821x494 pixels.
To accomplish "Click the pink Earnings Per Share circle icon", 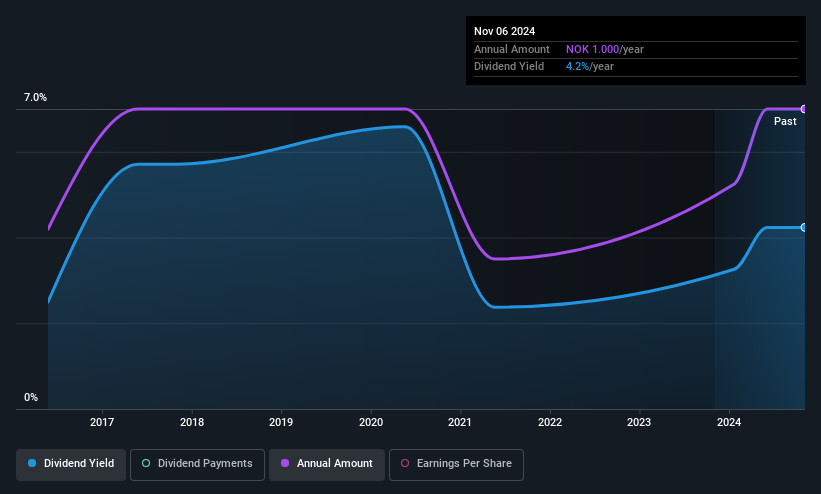I will (405, 464).
